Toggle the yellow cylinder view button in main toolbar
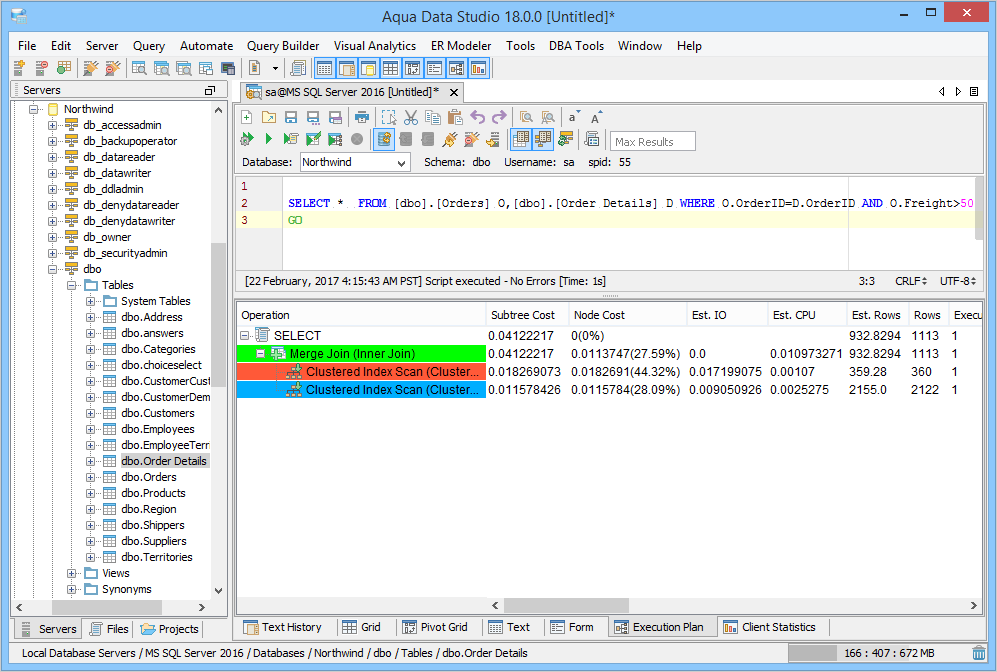The width and height of the screenshot is (997, 672). click(x=368, y=68)
